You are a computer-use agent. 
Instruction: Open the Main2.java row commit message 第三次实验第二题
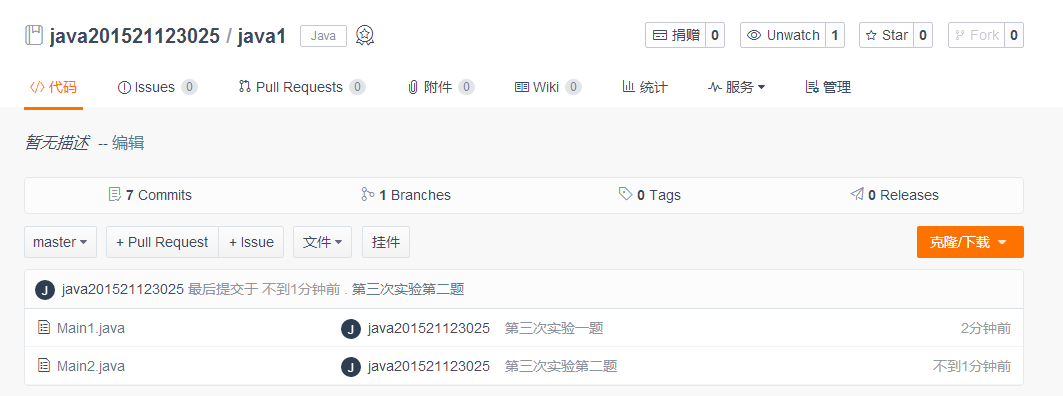[561, 367]
